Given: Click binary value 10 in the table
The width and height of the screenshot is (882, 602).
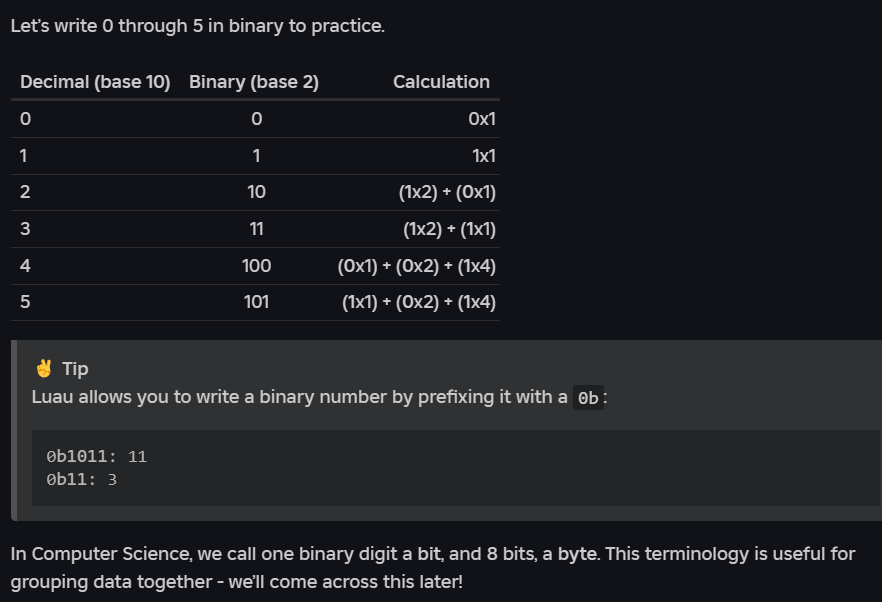Looking at the screenshot, I should click(x=256, y=192).
